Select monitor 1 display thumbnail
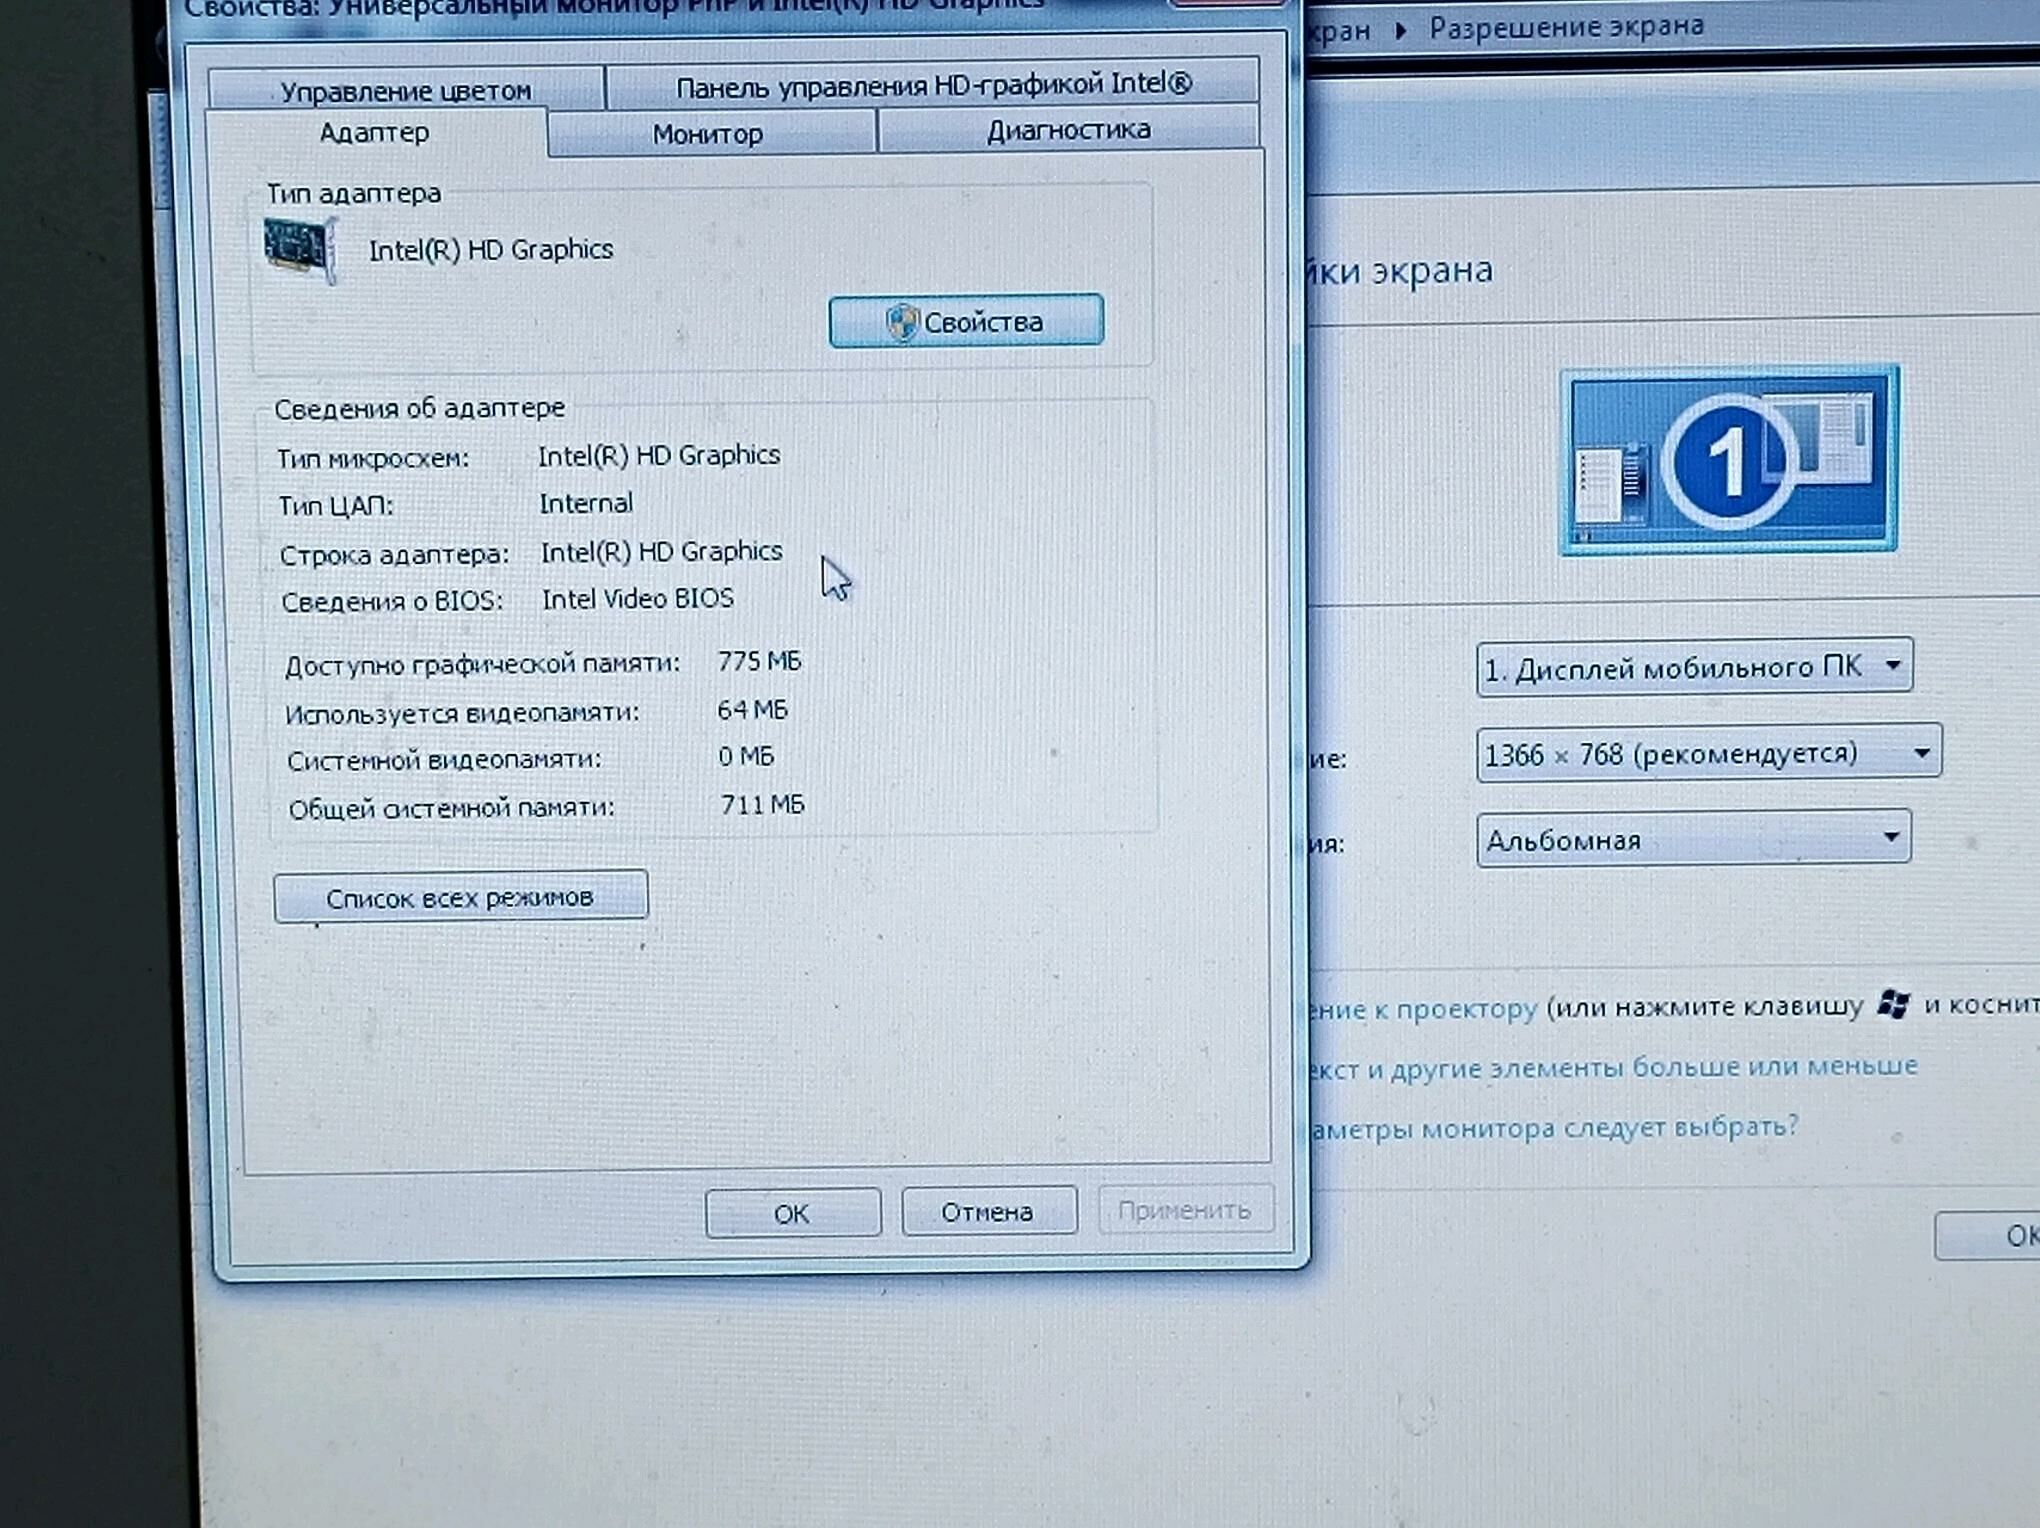 (x=1729, y=460)
